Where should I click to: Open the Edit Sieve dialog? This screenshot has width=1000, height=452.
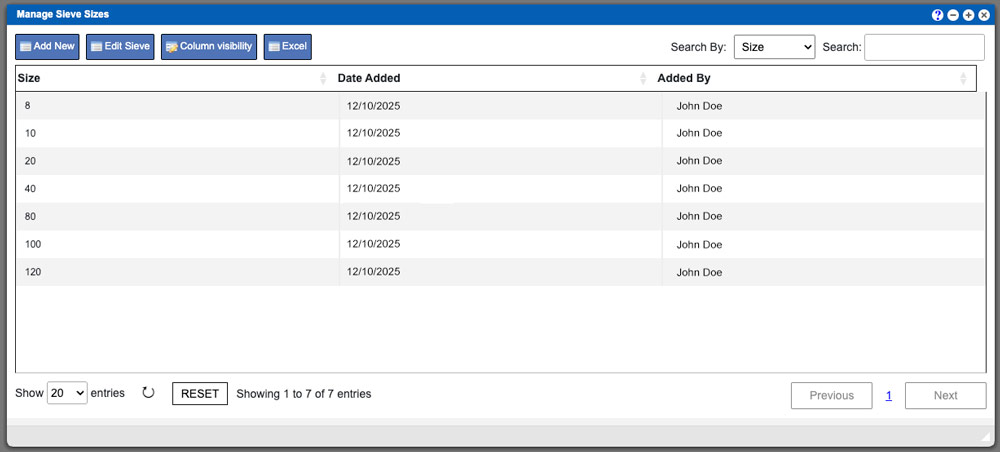120,47
